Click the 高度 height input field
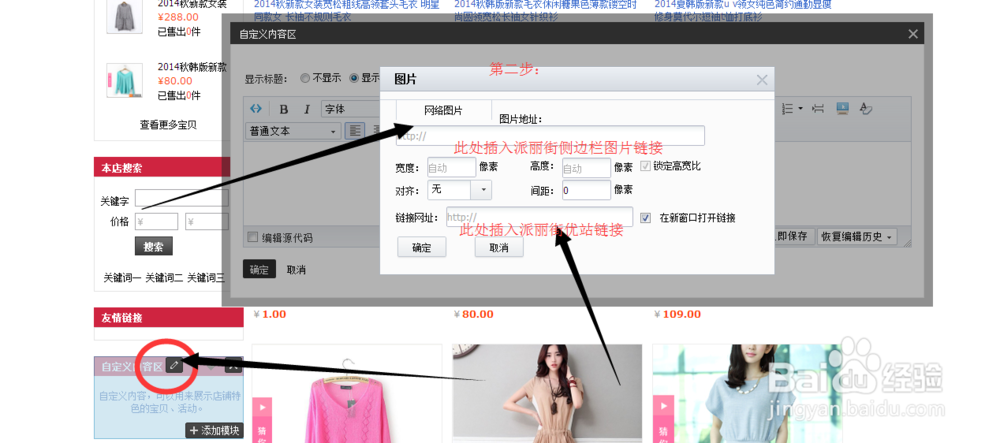Viewport: 1000px width, 443px height. click(587, 168)
